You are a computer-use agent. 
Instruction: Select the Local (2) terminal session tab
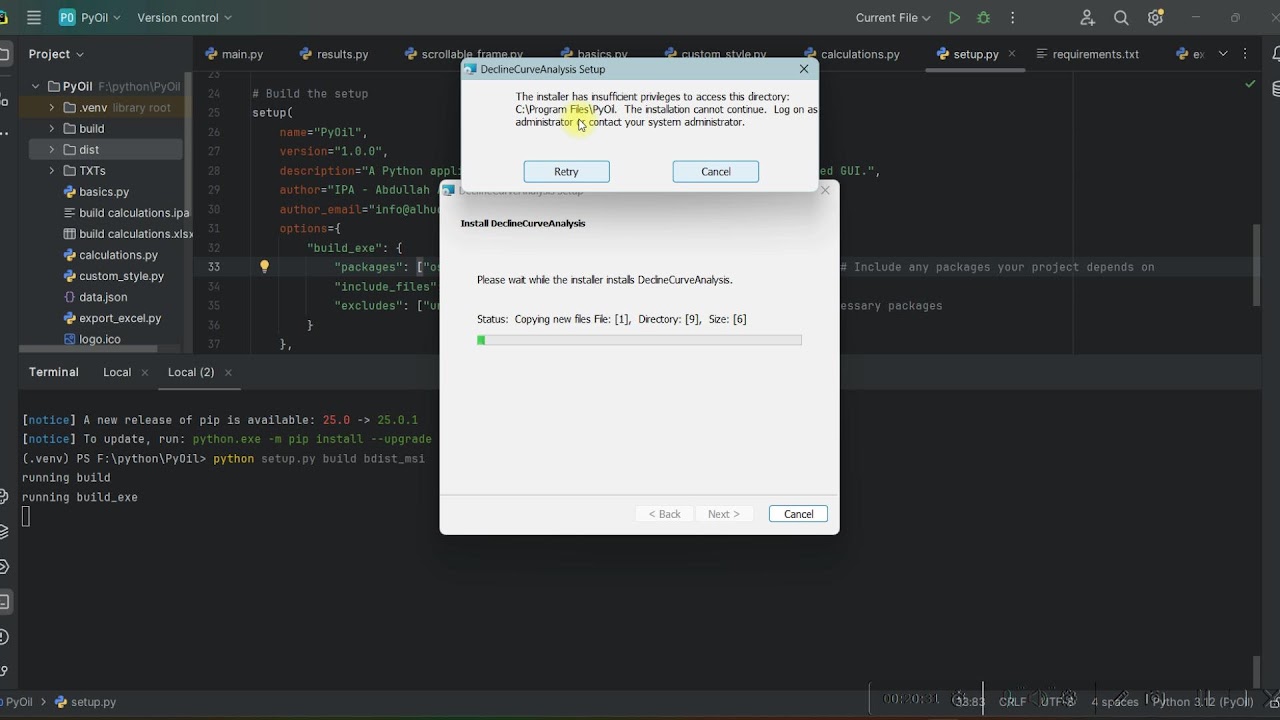[x=191, y=372]
